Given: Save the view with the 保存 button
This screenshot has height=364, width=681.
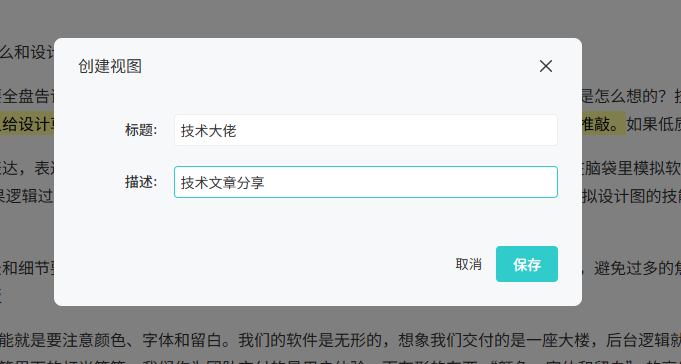Looking at the screenshot, I should (x=527, y=264).
